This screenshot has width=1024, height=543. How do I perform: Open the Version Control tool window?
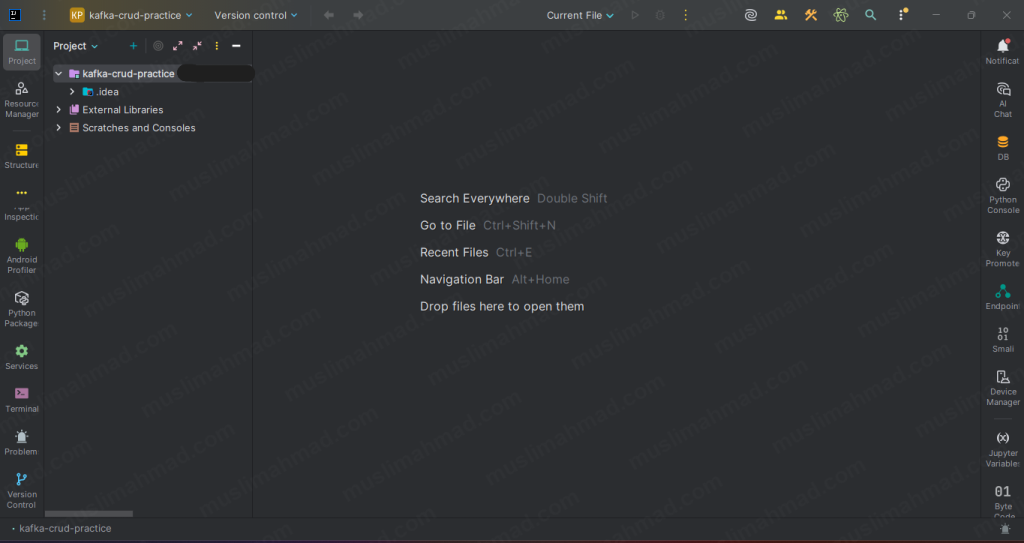click(x=22, y=491)
